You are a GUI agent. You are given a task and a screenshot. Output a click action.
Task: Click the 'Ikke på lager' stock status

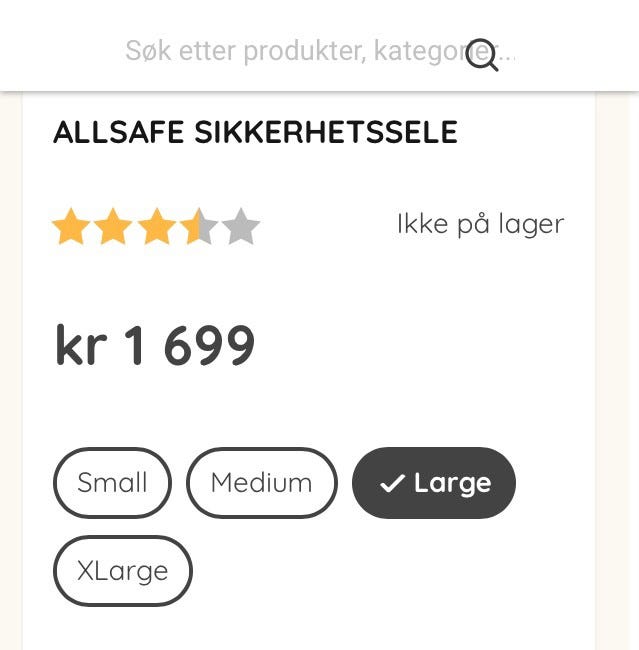click(480, 224)
